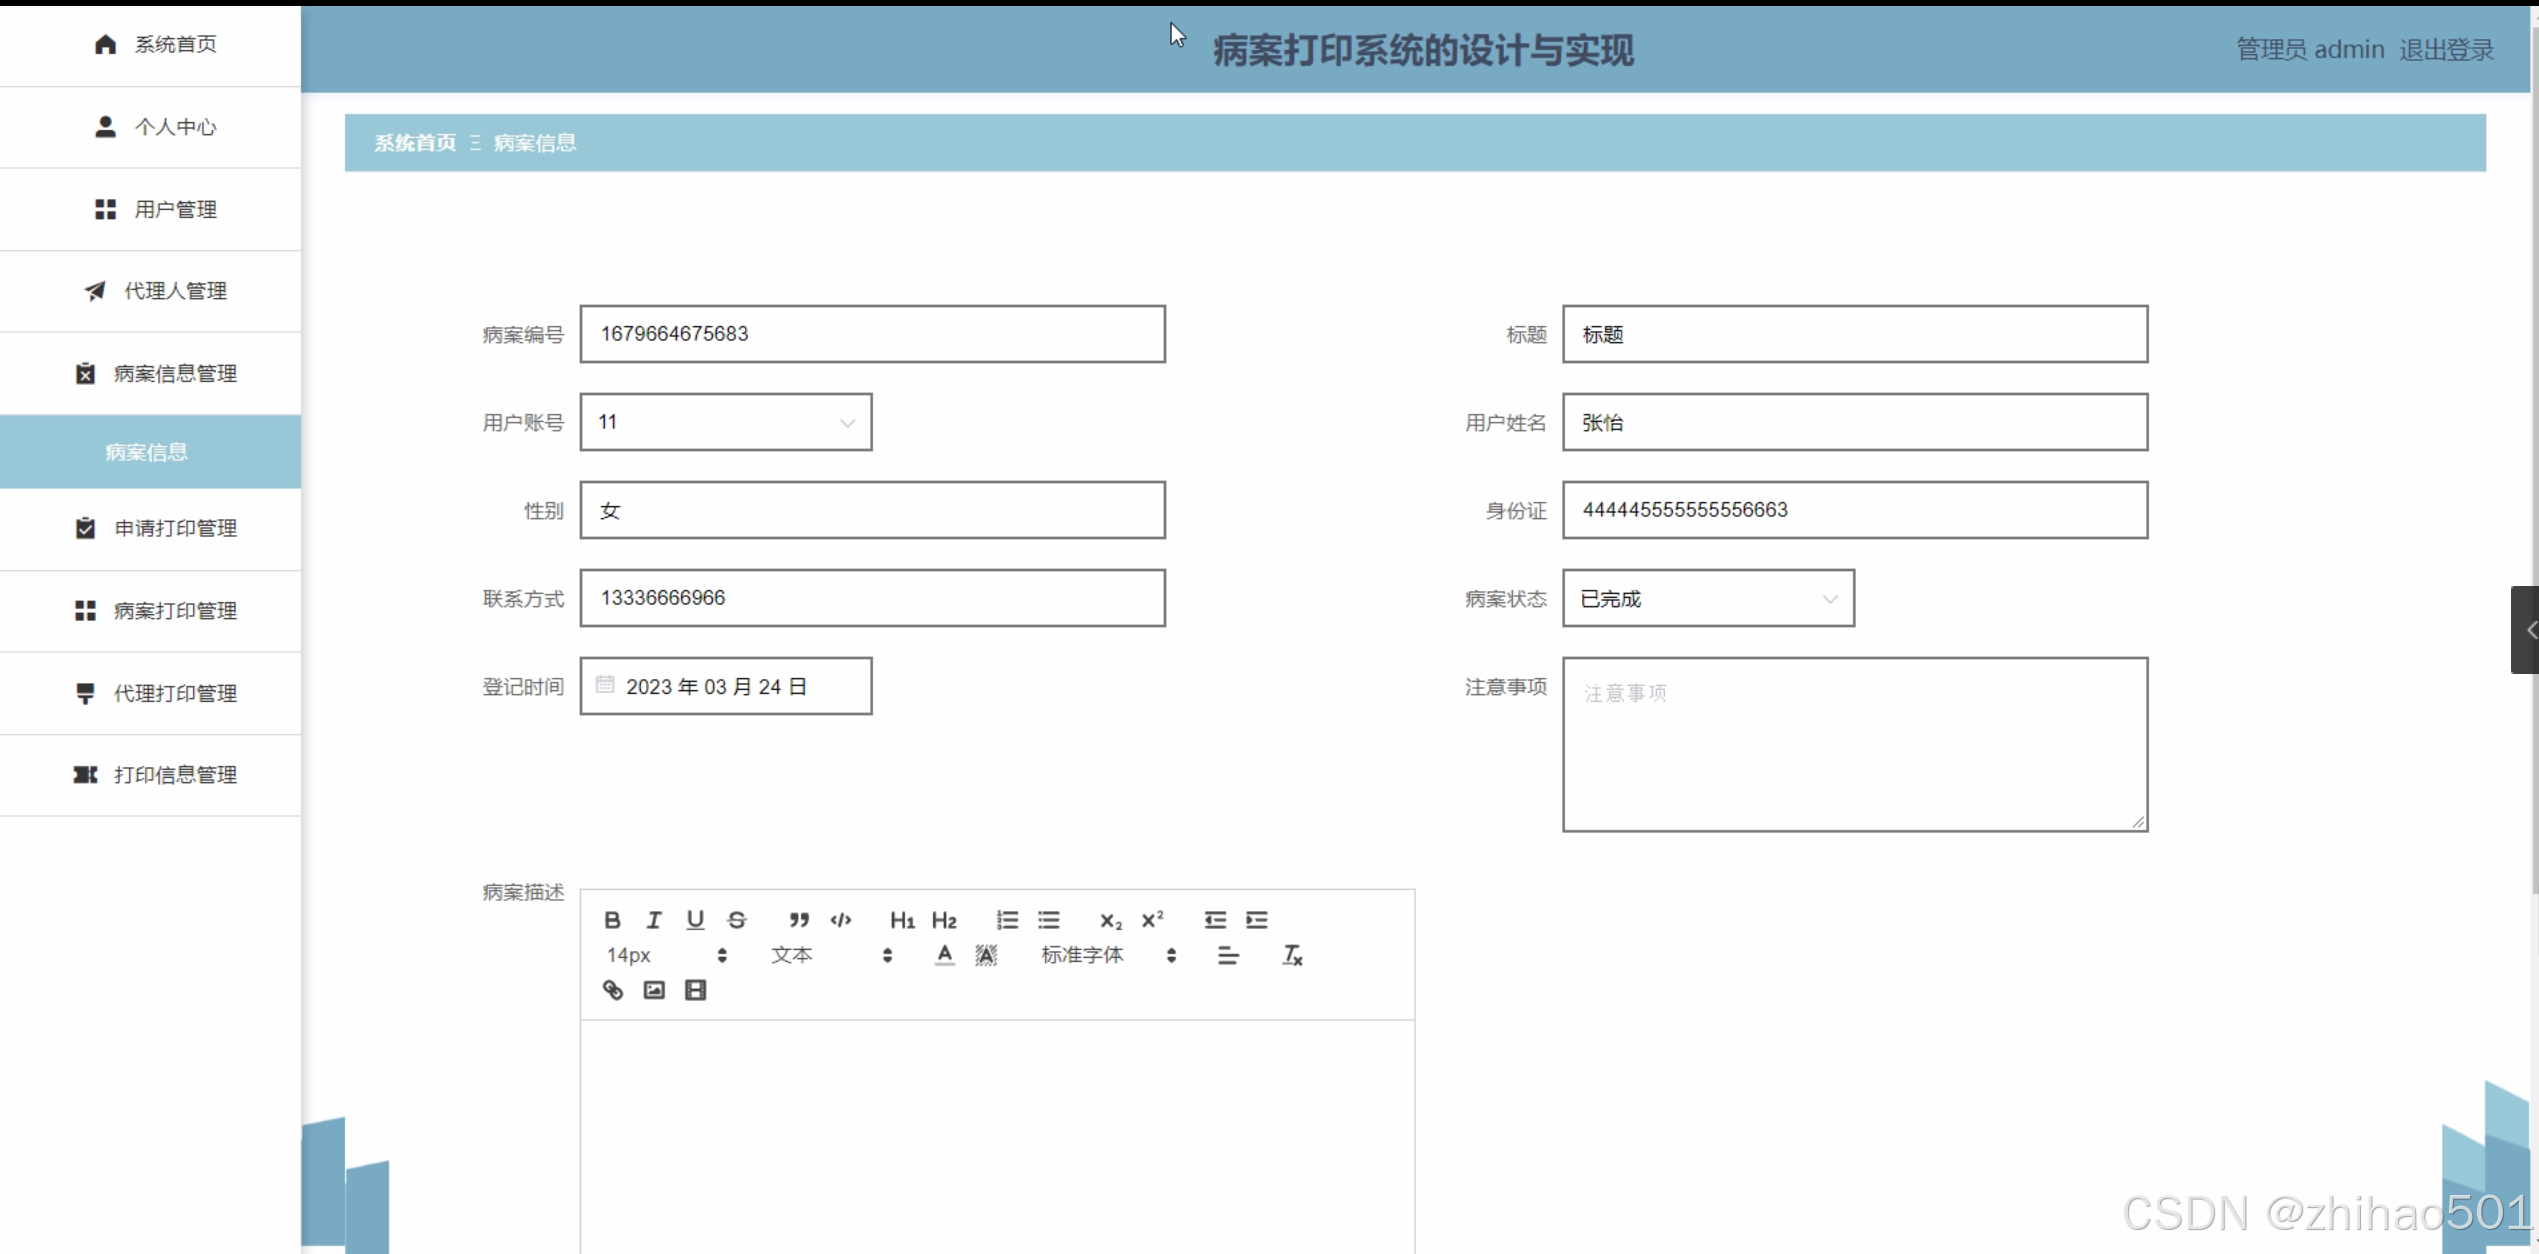The image size is (2539, 1254).
Task: Insert a video into editor
Action: click(695, 990)
